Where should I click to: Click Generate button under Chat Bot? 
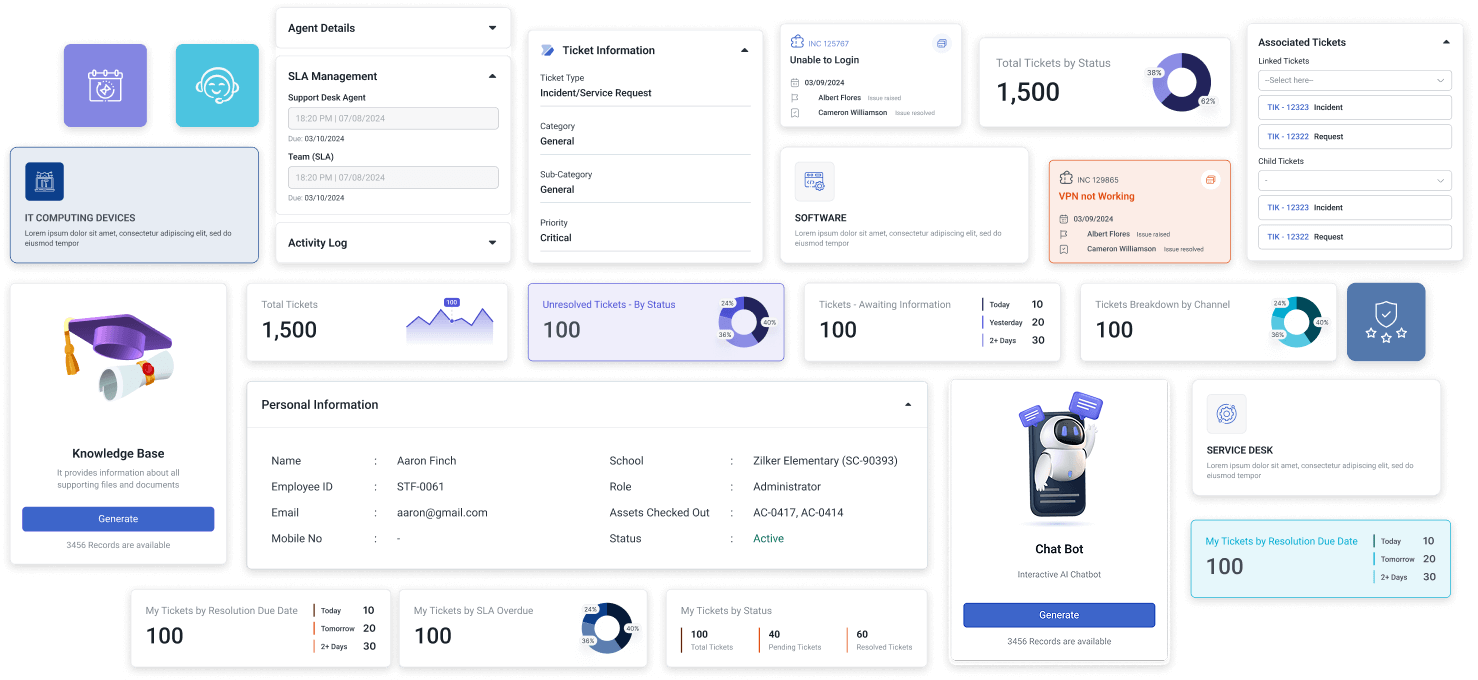point(1059,615)
